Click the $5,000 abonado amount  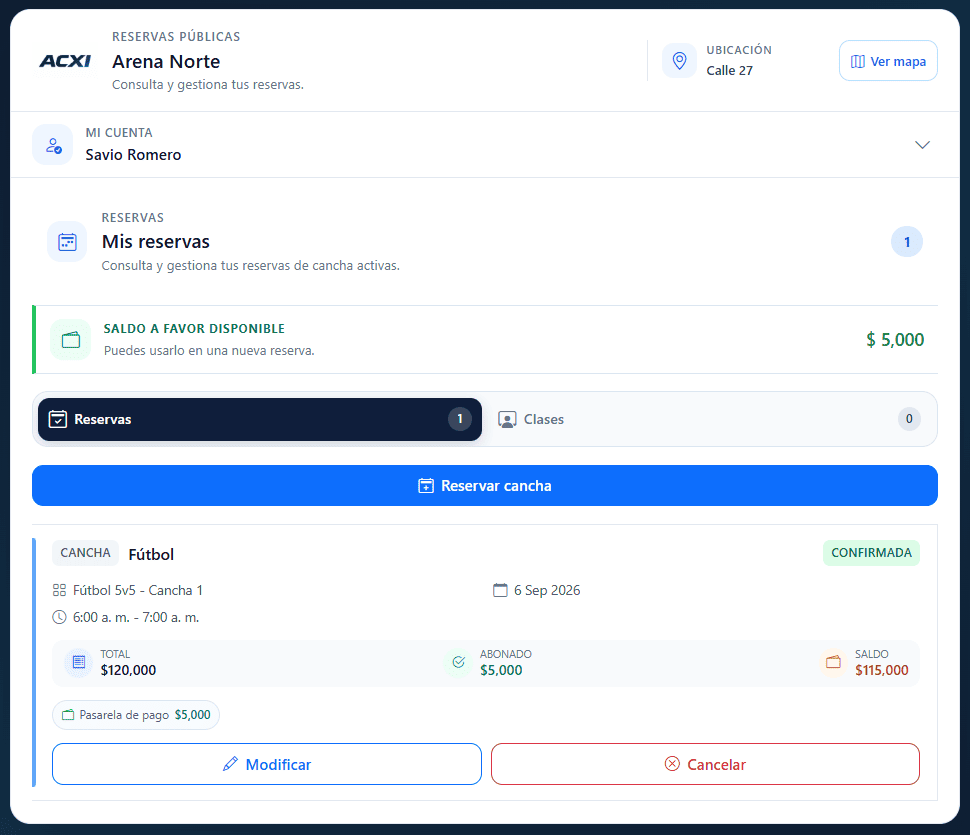click(x=501, y=670)
